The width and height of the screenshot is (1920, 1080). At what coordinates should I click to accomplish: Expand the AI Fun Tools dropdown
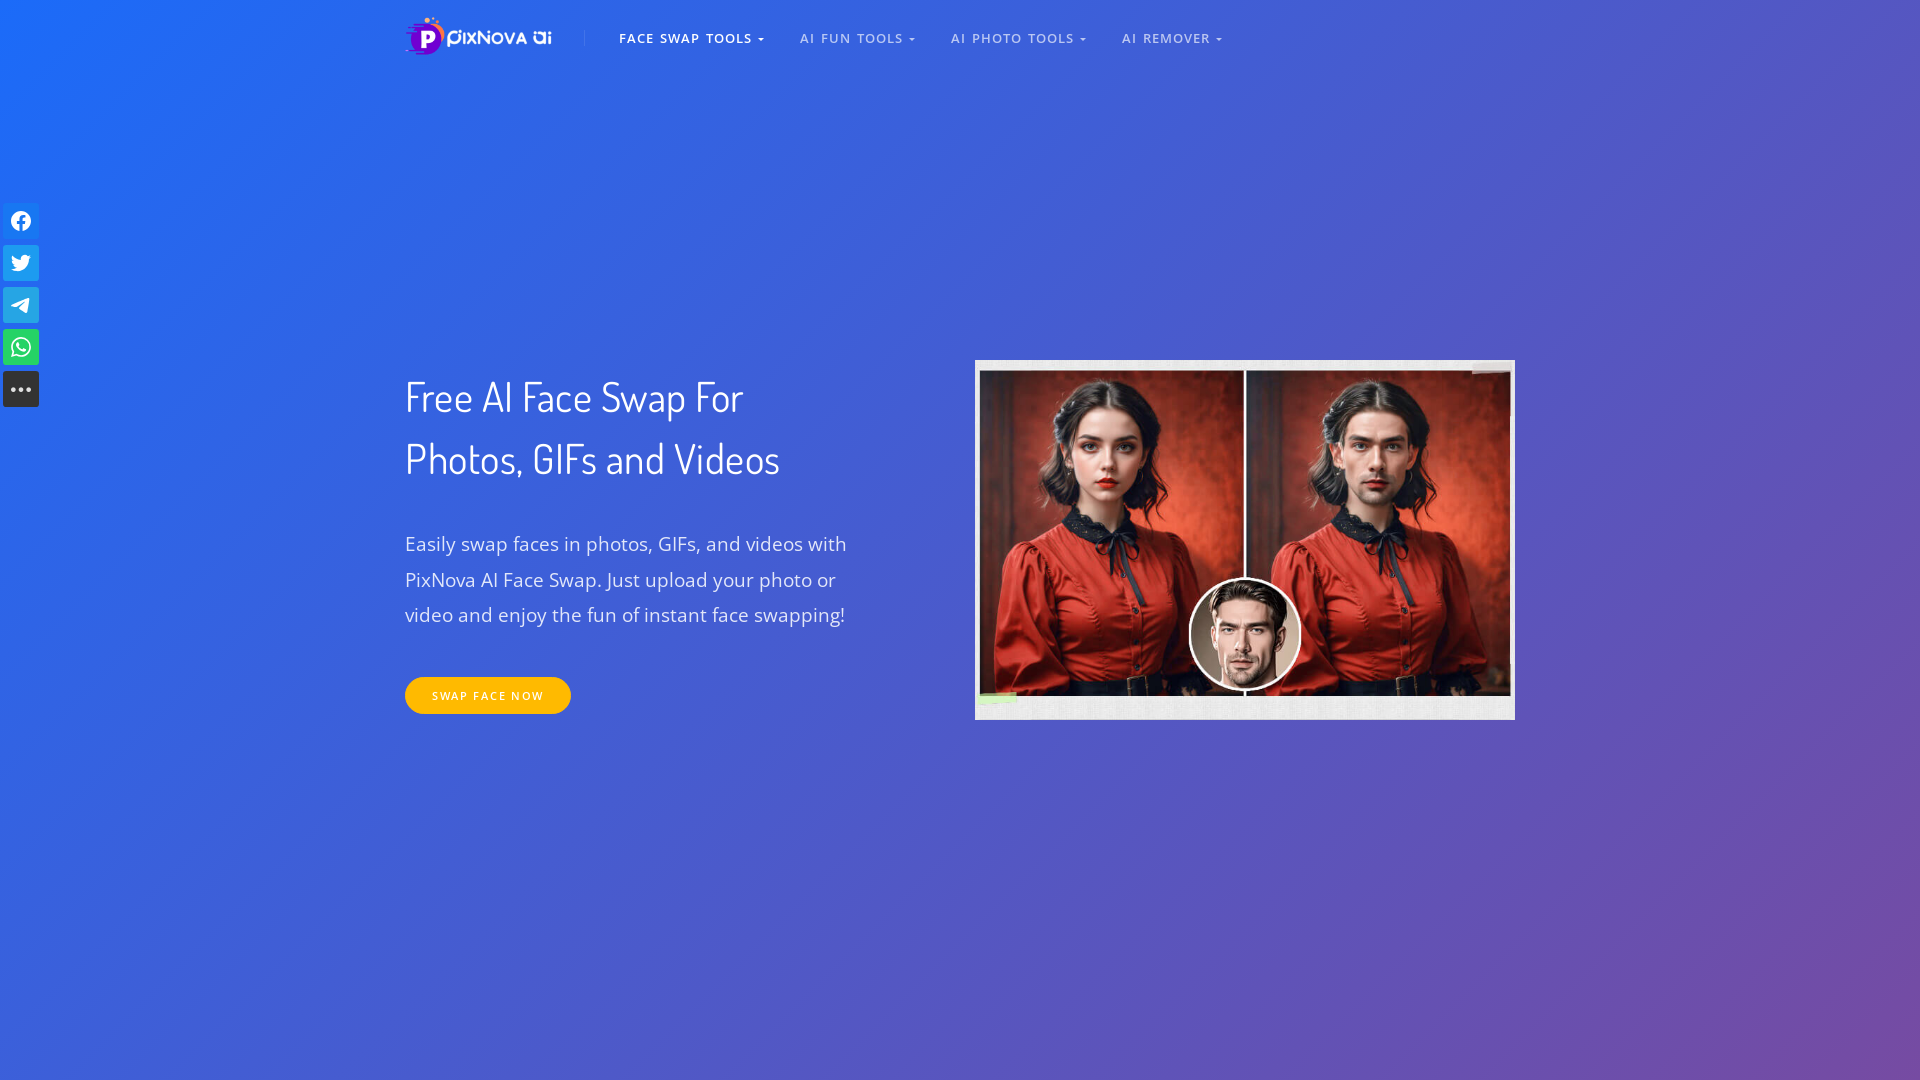point(857,38)
